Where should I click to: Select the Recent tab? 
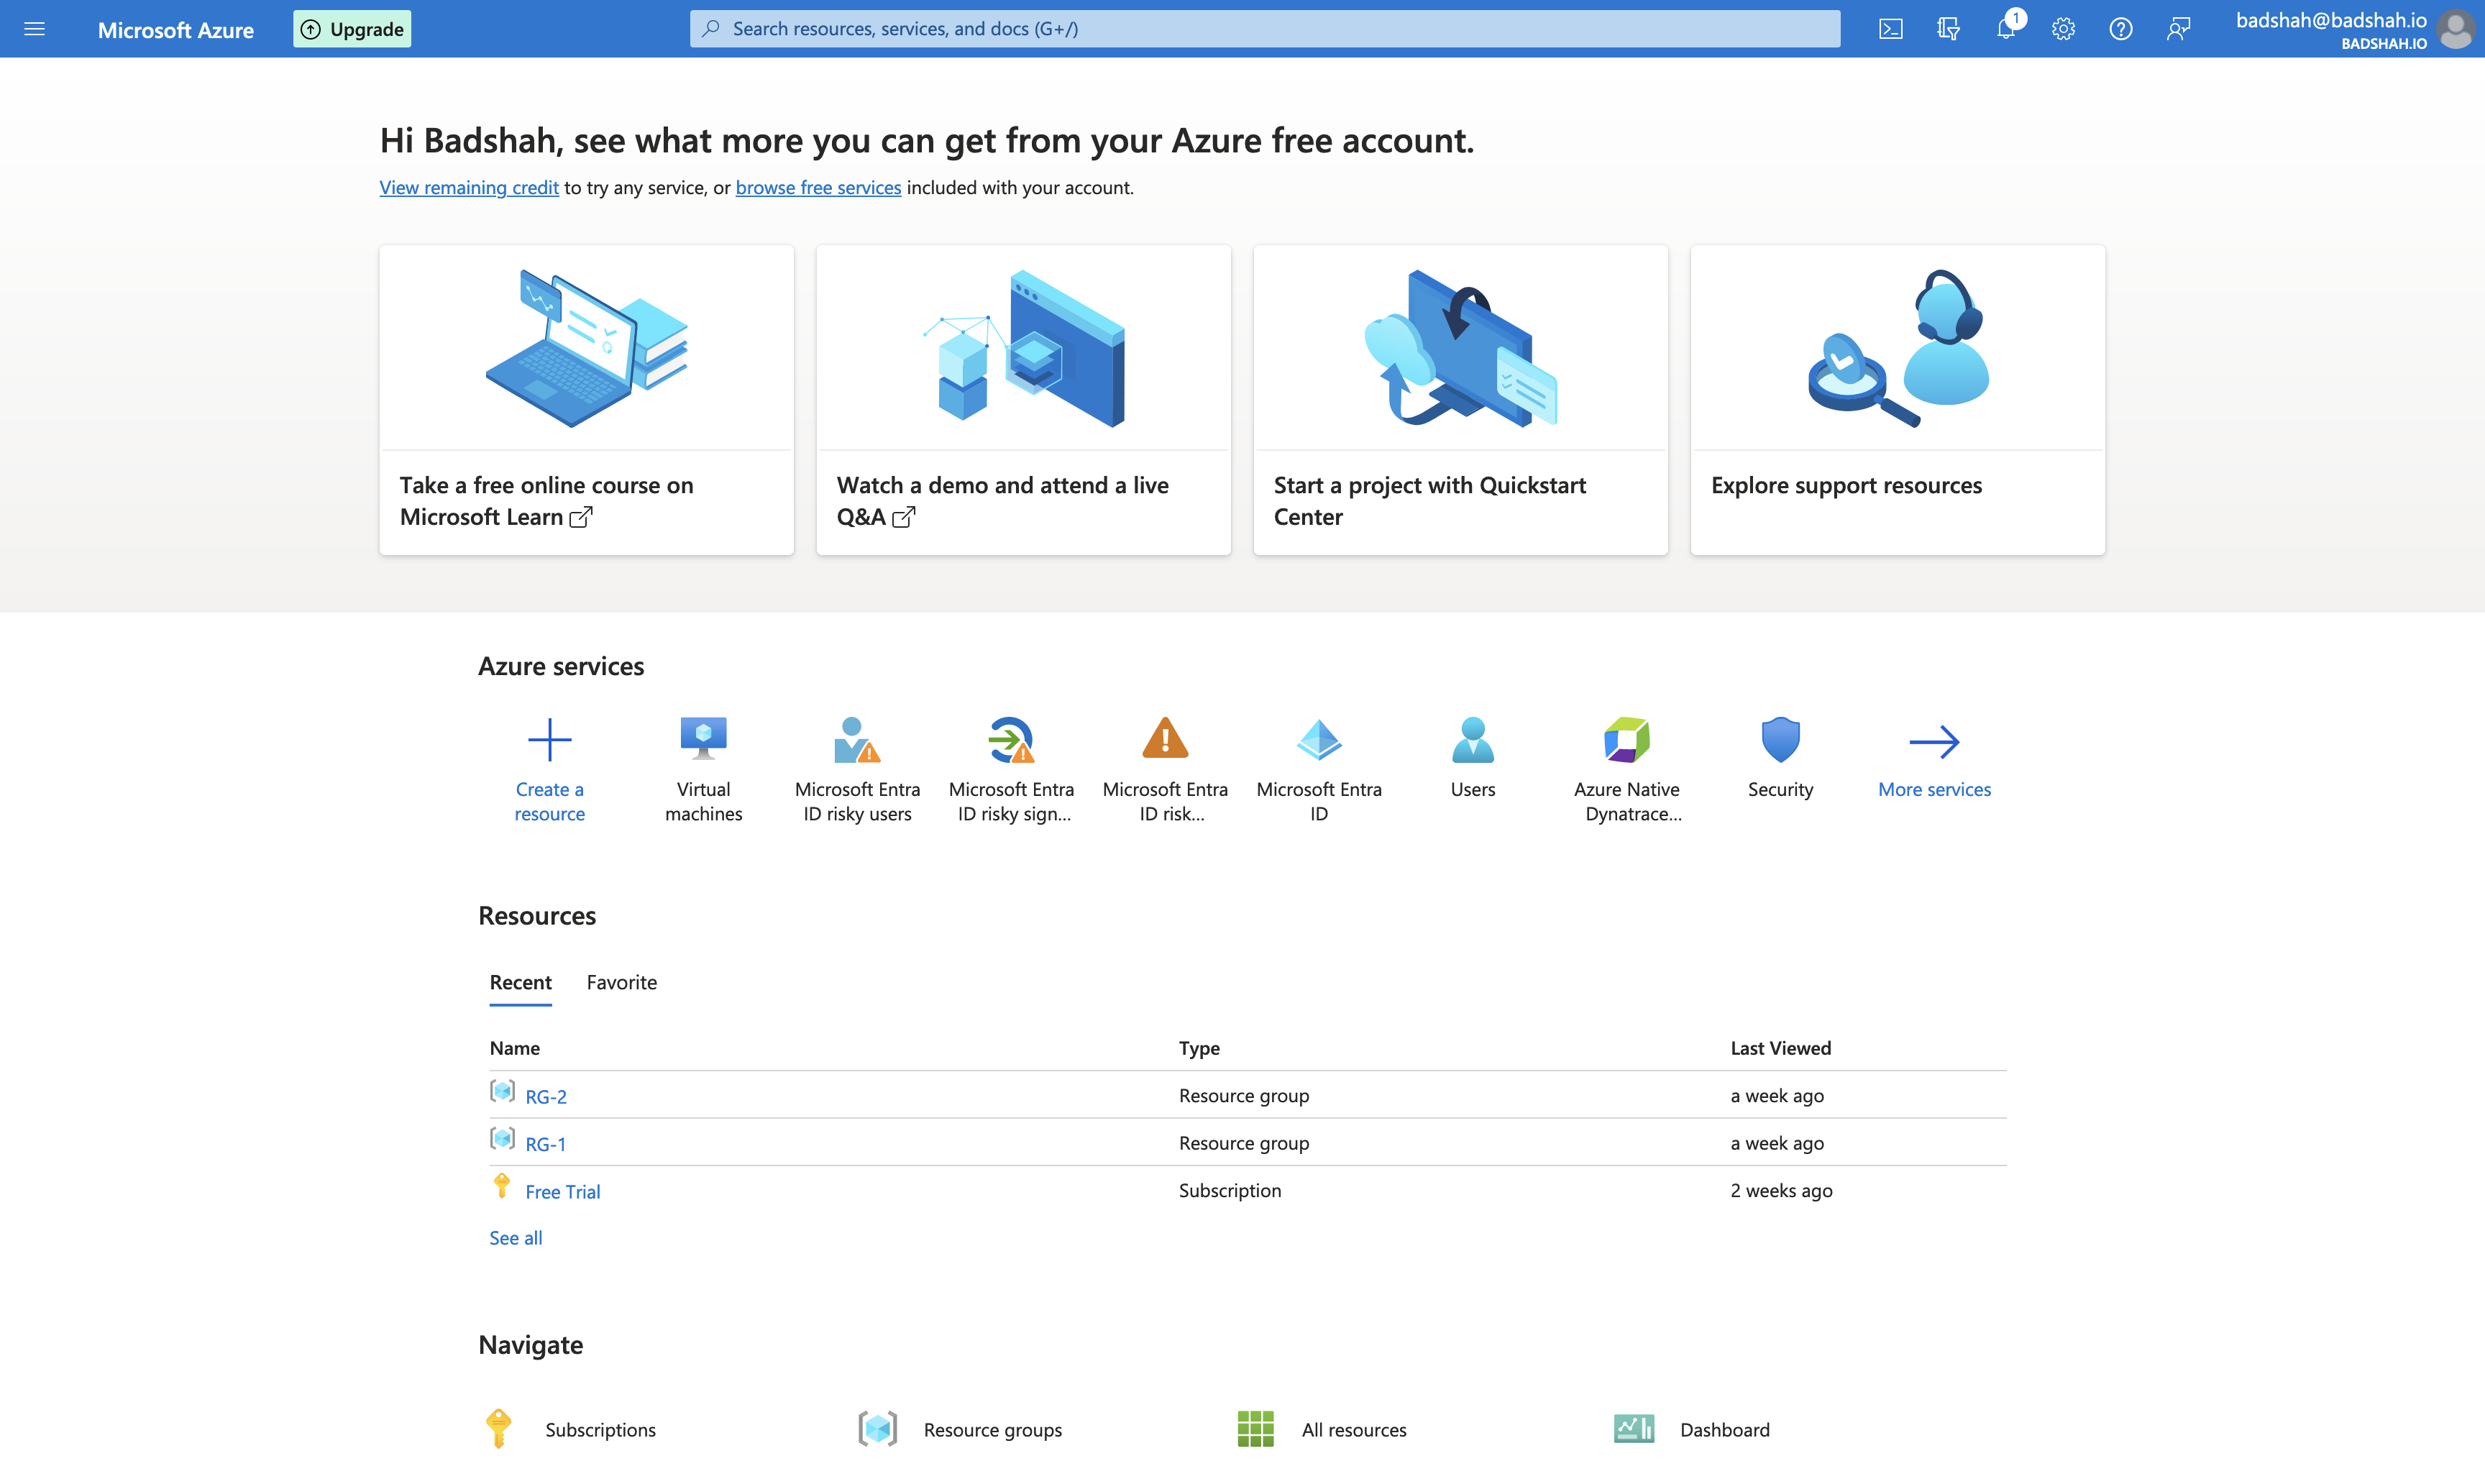pos(520,983)
